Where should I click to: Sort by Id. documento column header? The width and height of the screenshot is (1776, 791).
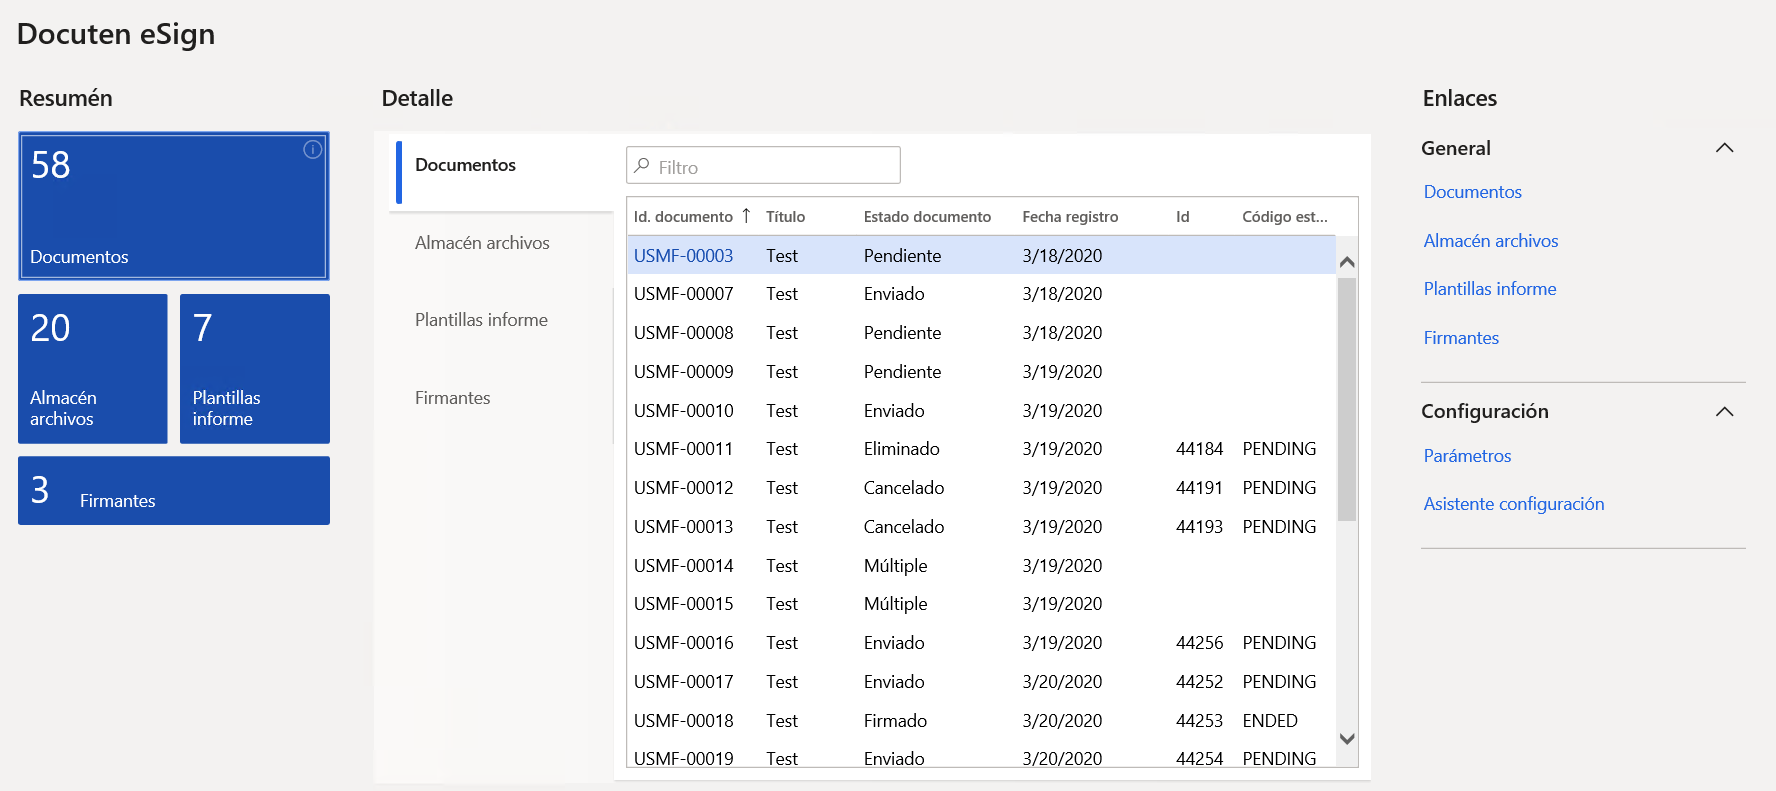(683, 216)
